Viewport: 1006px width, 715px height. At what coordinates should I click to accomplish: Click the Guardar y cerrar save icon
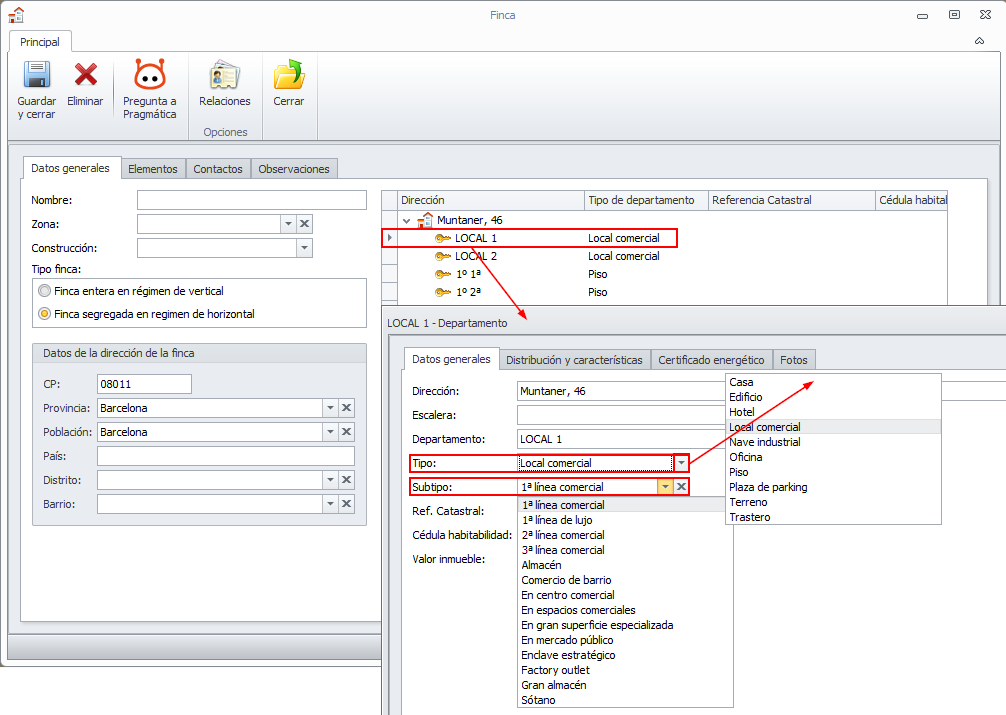36,76
